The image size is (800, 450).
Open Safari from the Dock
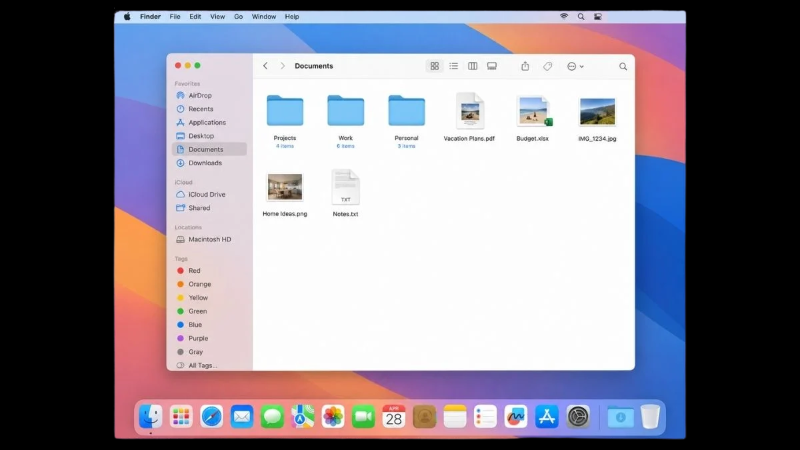pos(212,417)
